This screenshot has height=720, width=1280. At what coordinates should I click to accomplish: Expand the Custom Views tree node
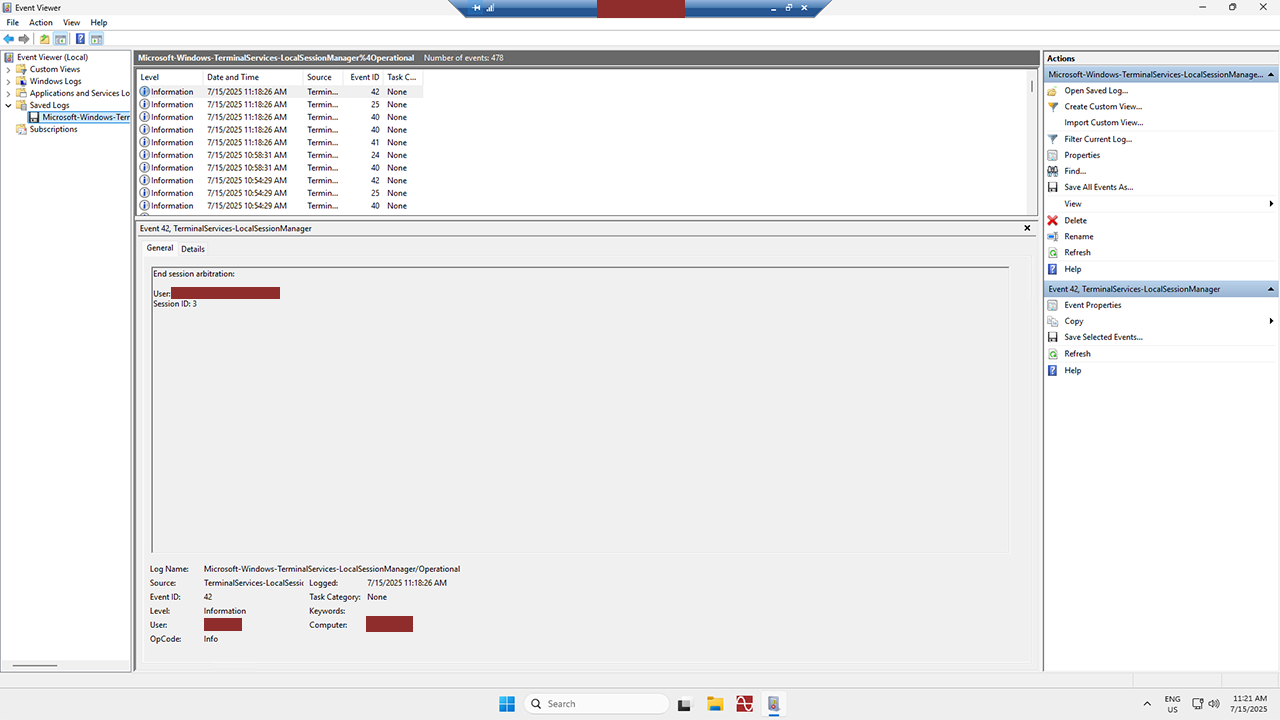coord(8,69)
